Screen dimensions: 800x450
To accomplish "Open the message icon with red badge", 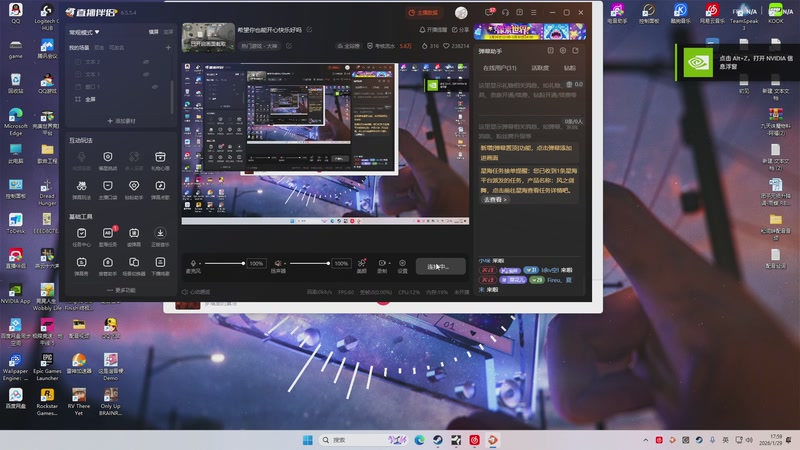I will click(x=490, y=12).
